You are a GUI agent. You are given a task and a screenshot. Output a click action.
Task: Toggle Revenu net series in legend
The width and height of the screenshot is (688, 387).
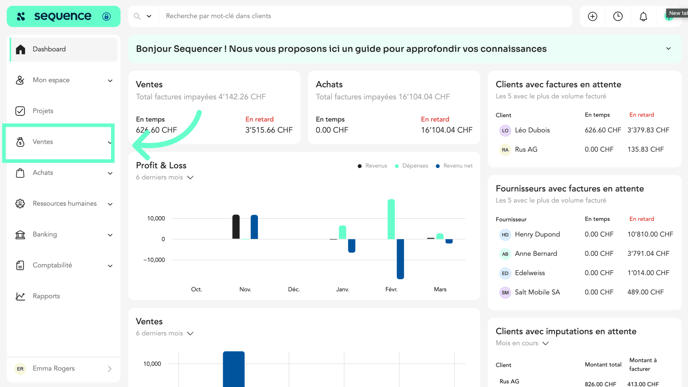(x=454, y=166)
